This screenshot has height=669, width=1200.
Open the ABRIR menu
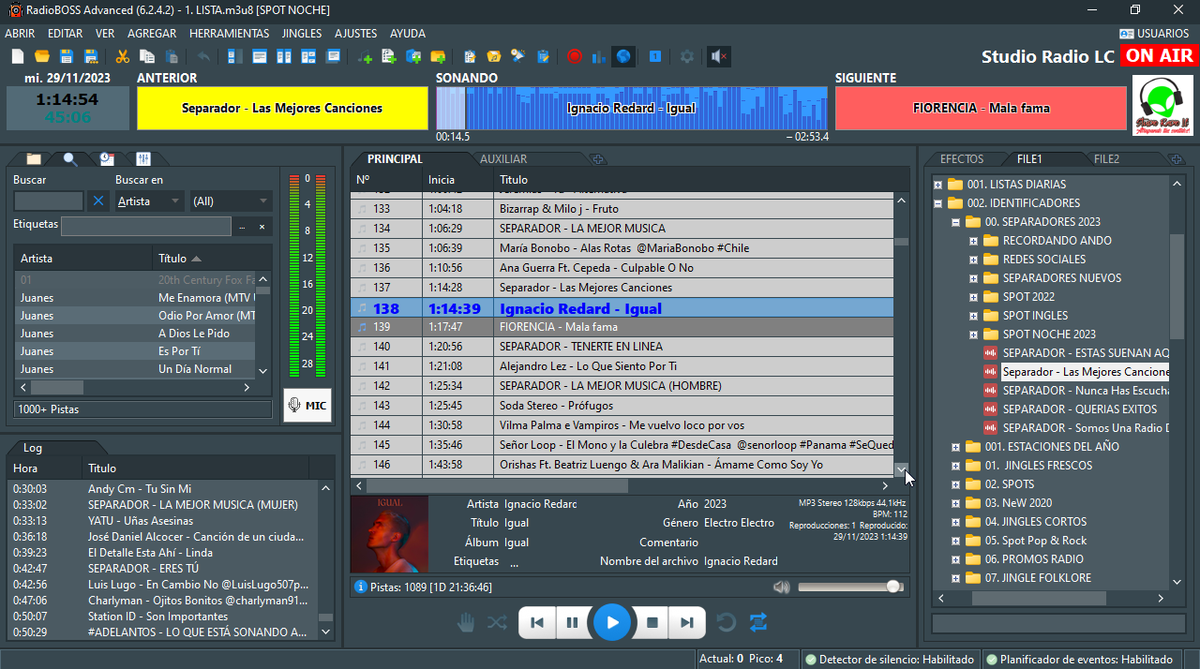[20, 33]
